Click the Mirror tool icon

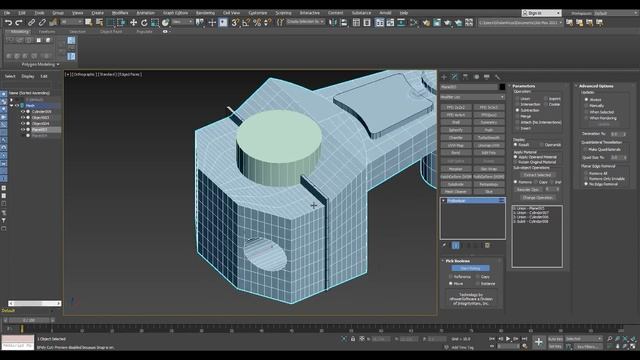tap(333, 23)
